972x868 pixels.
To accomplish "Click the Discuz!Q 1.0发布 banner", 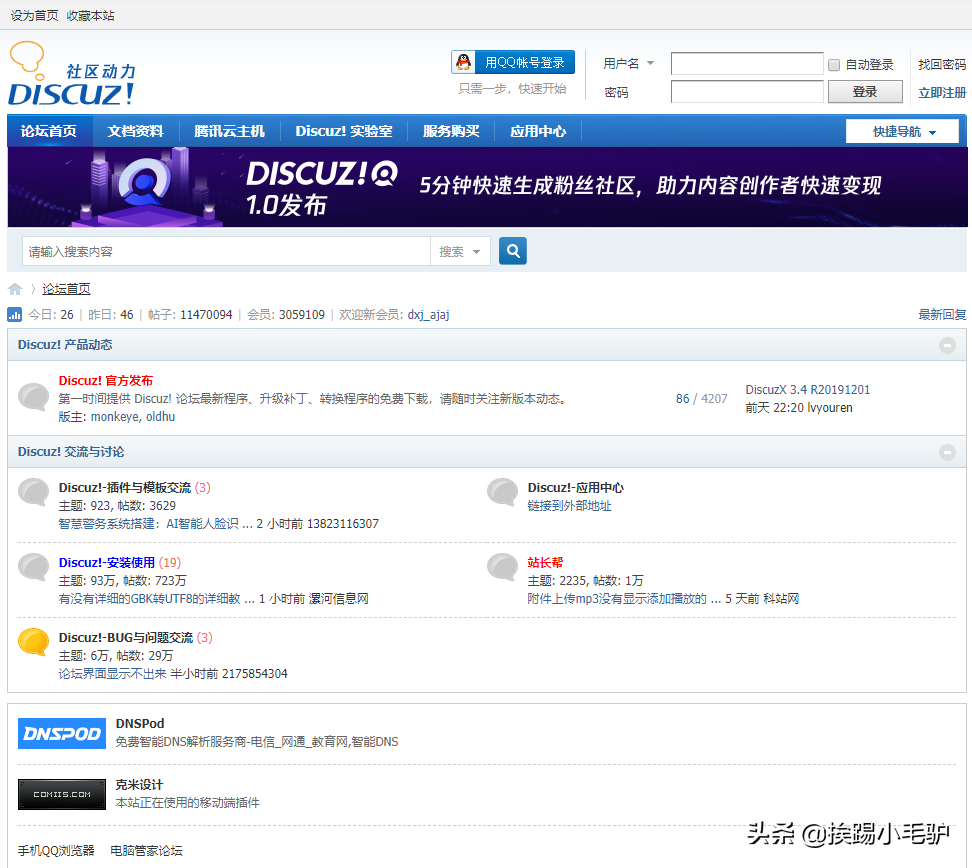I will pos(487,187).
